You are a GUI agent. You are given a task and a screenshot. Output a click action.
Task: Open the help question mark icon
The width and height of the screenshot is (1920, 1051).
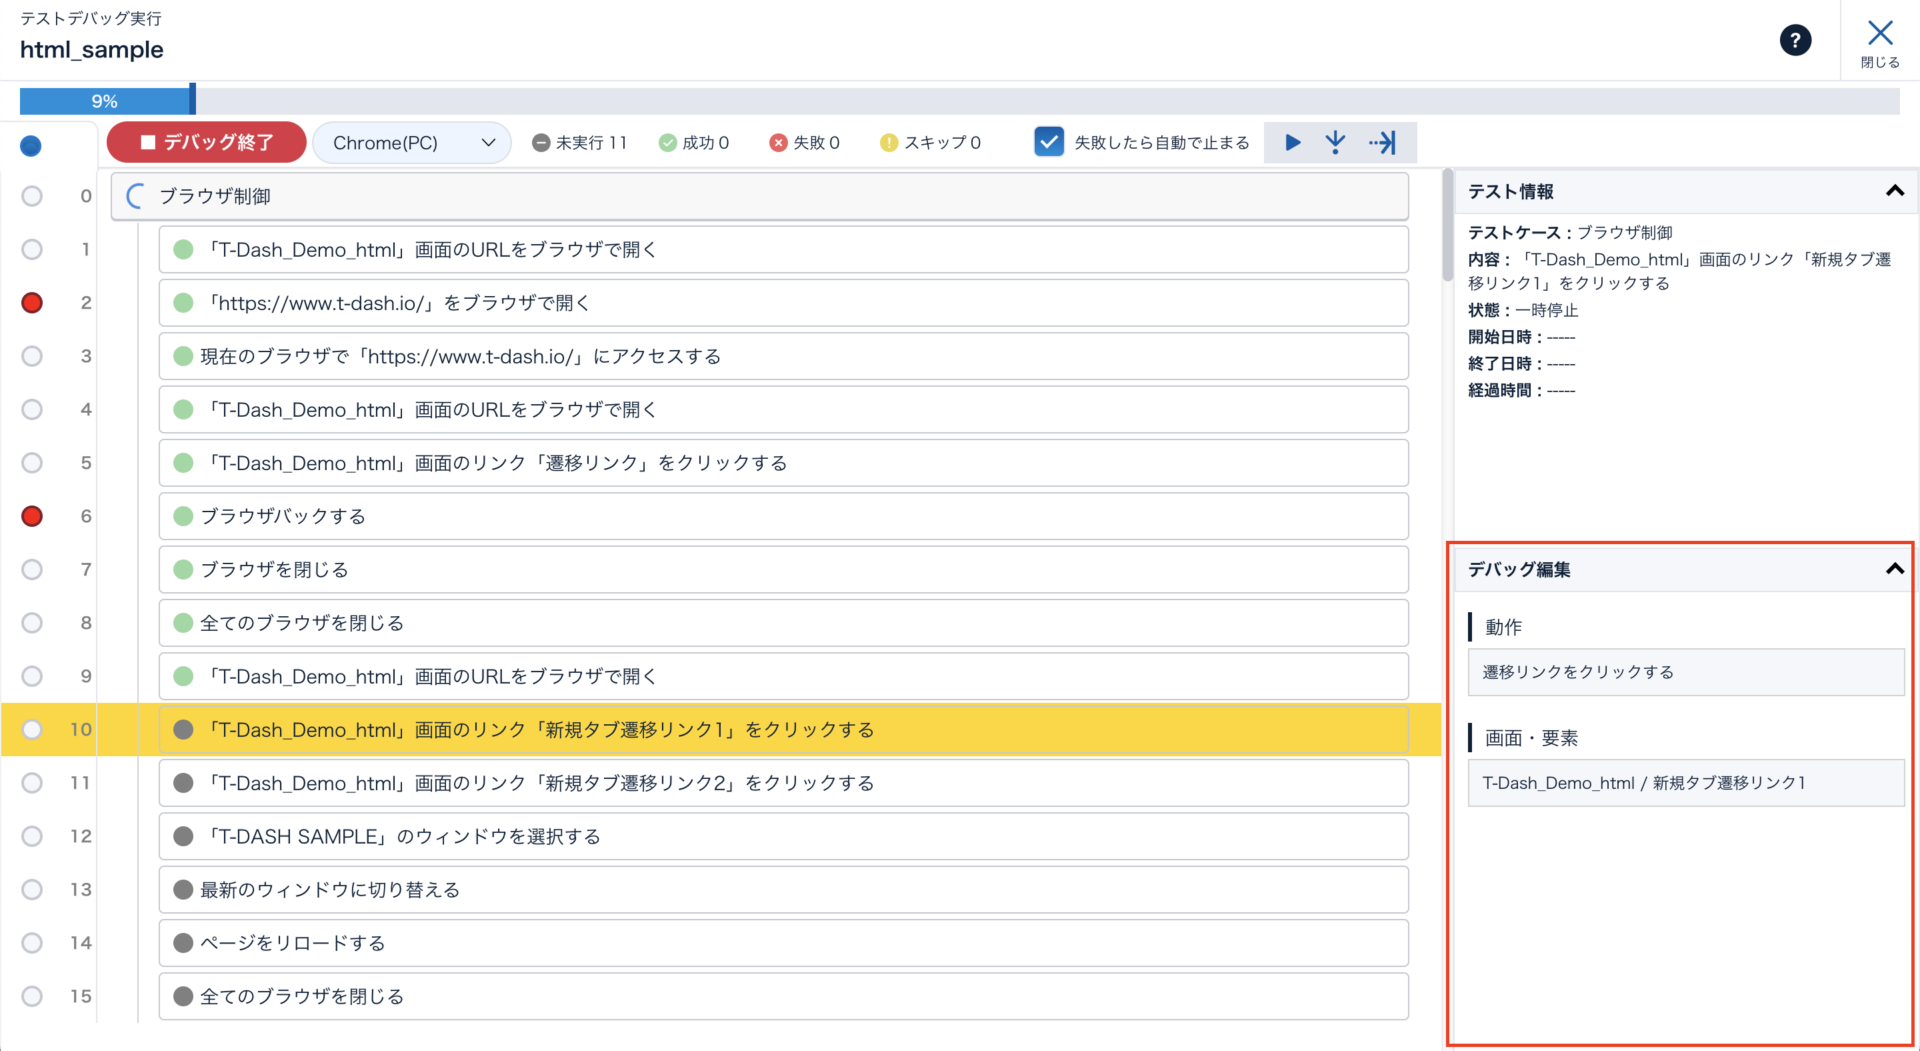click(x=1795, y=40)
